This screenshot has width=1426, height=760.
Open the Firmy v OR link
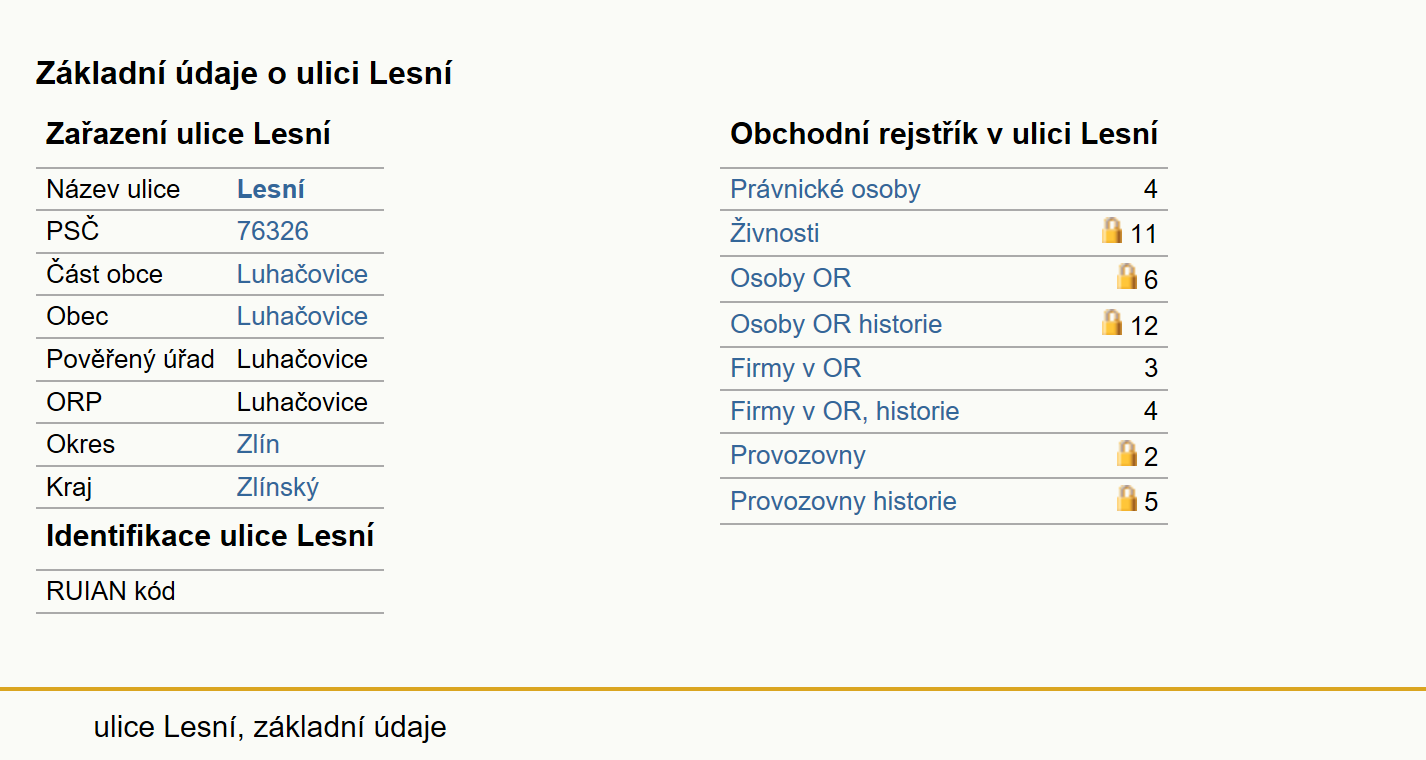(x=796, y=368)
